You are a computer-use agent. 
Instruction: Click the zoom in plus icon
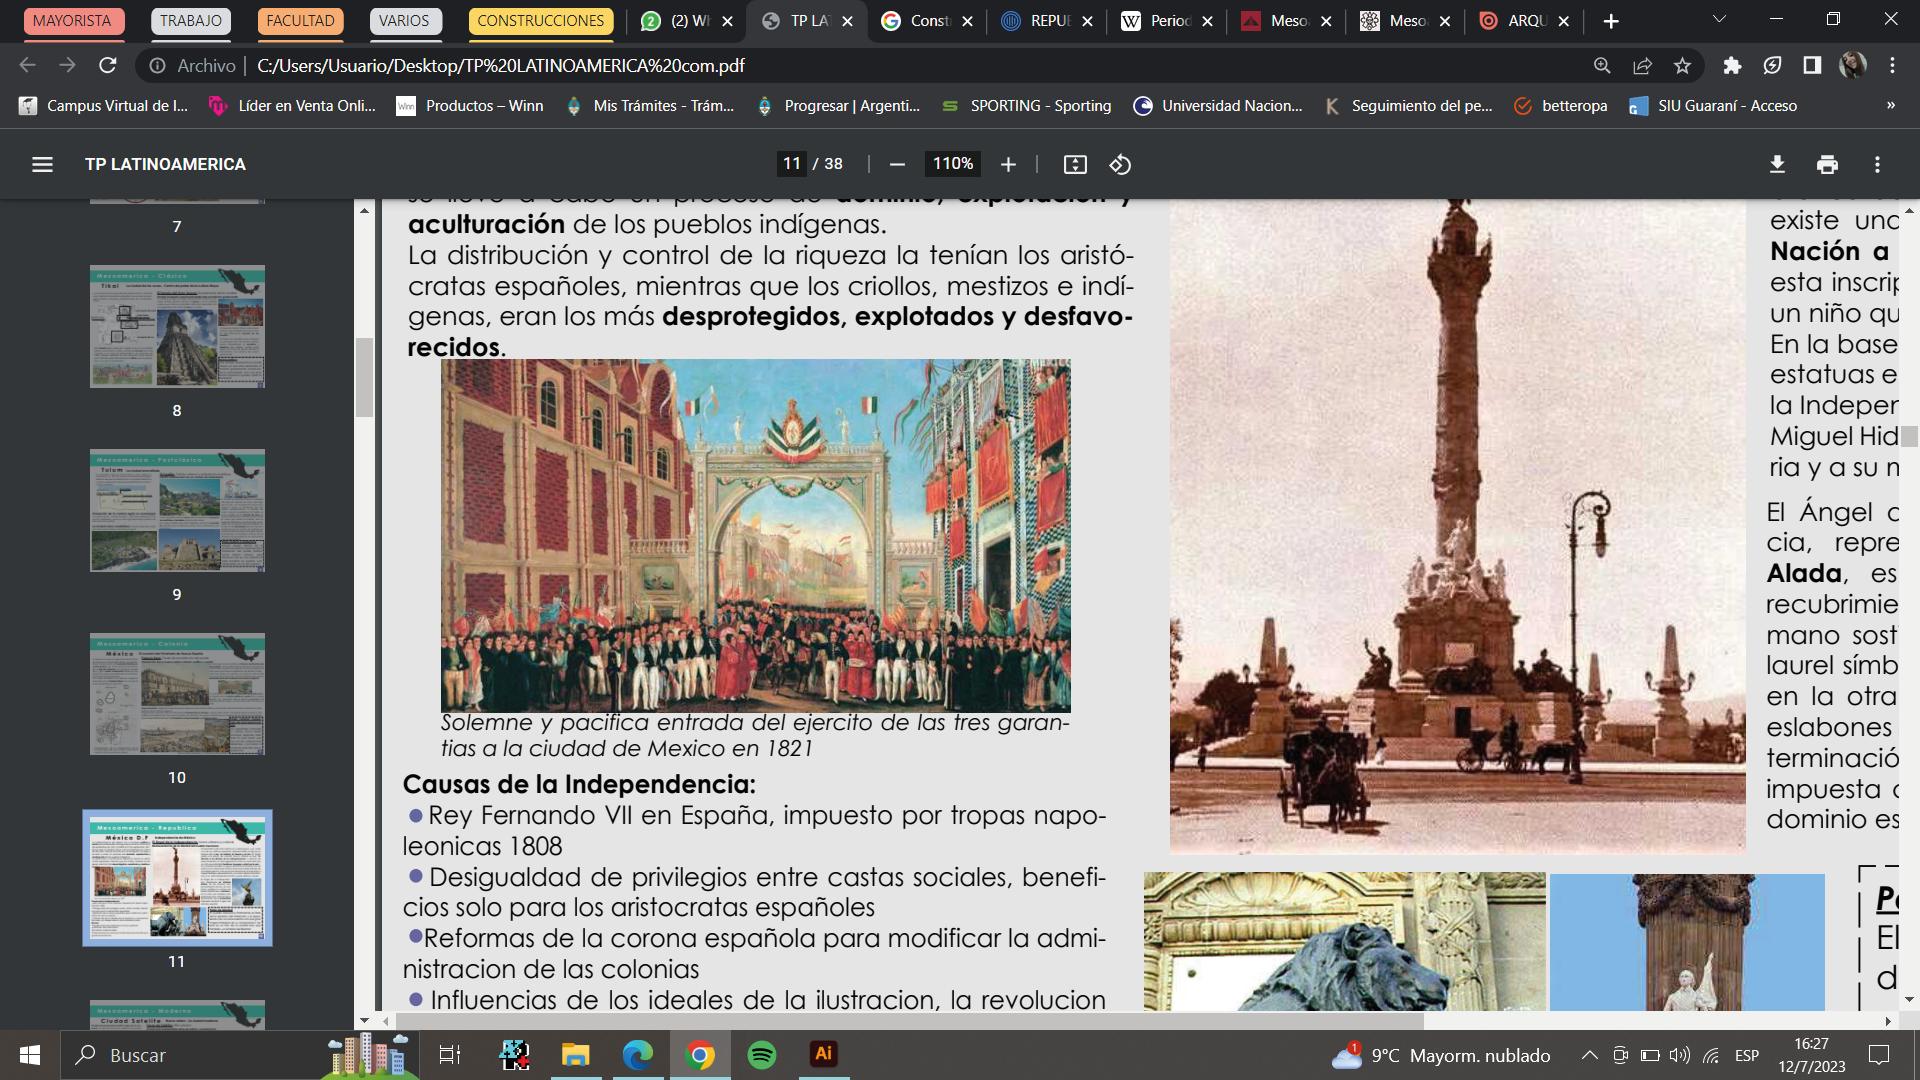pyautogui.click(x=1008, y=164)
